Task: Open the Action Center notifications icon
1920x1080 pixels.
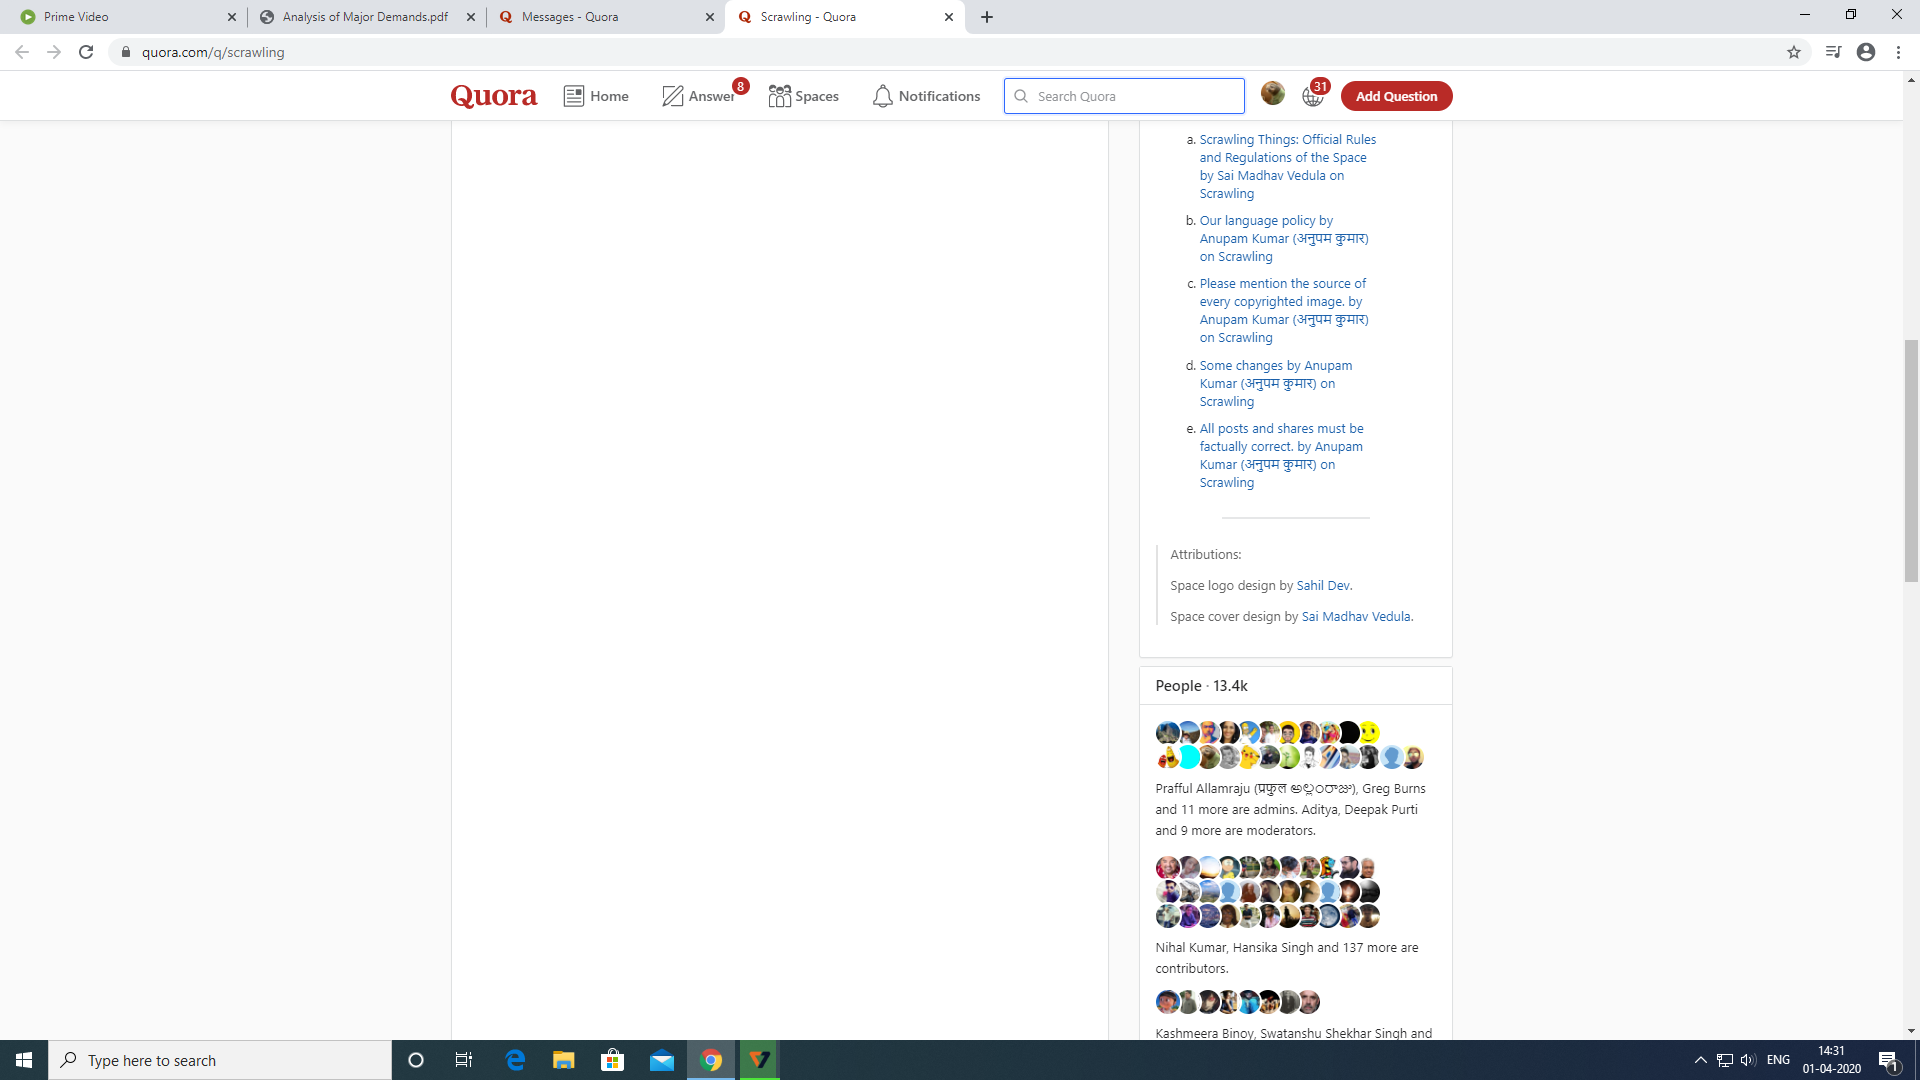Action: [x=1889, y=1060]
